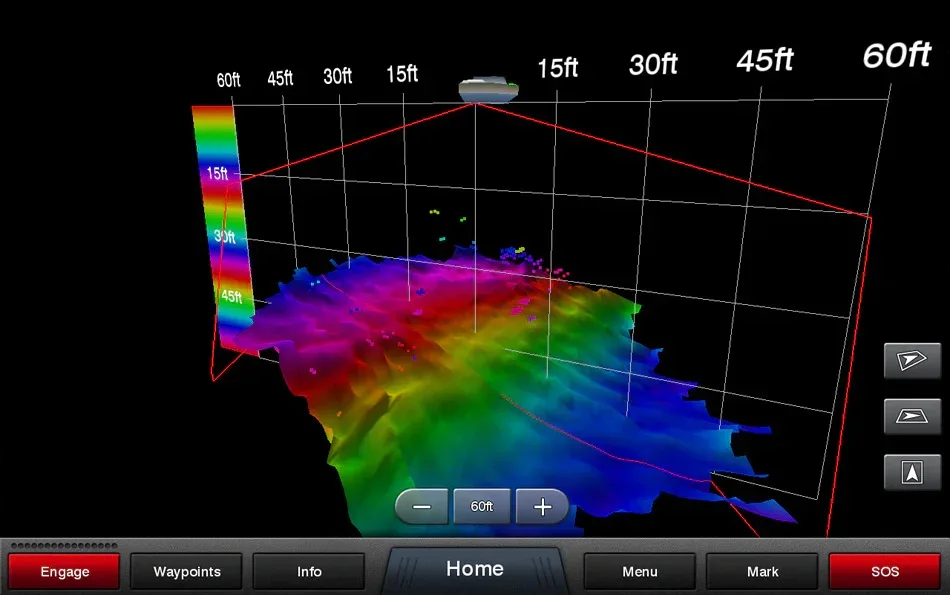This screenshot has height=595, width=950.
Task: Zoom in with the plus button
Action: click(542, 507)
